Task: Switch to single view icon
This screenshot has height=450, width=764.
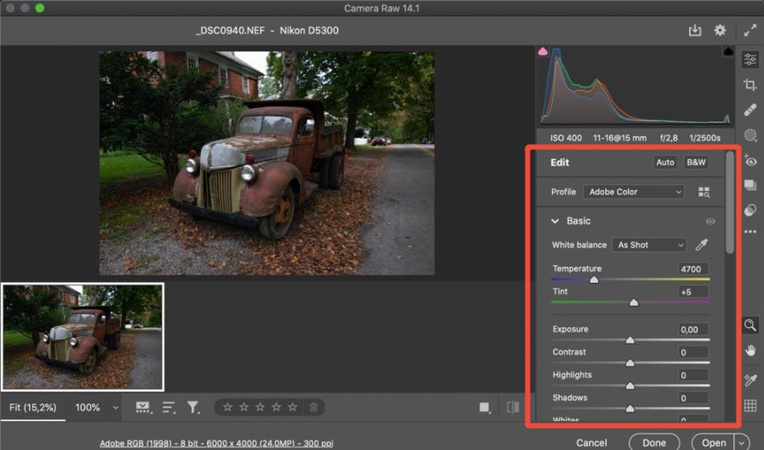Action: tap(484, 407)
